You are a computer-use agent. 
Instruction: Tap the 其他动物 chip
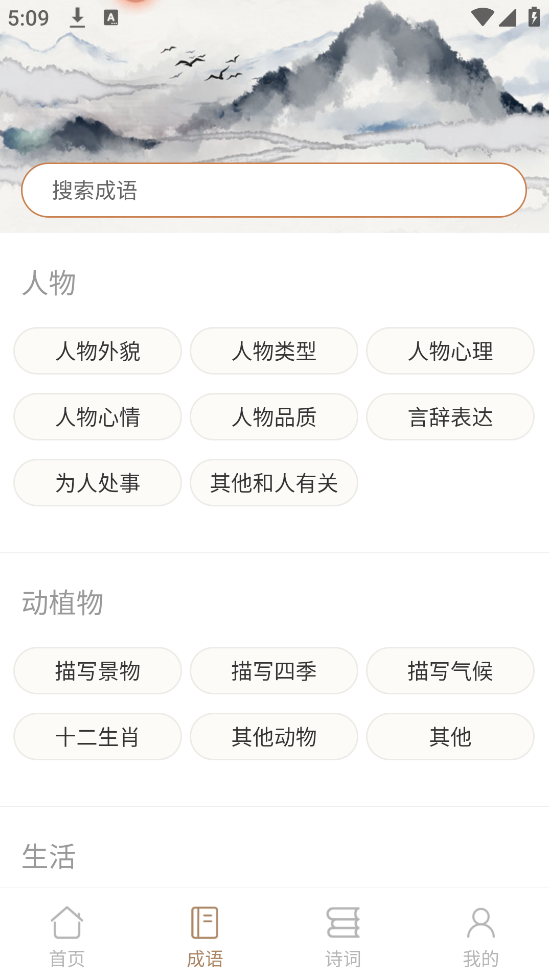point(274,737)
